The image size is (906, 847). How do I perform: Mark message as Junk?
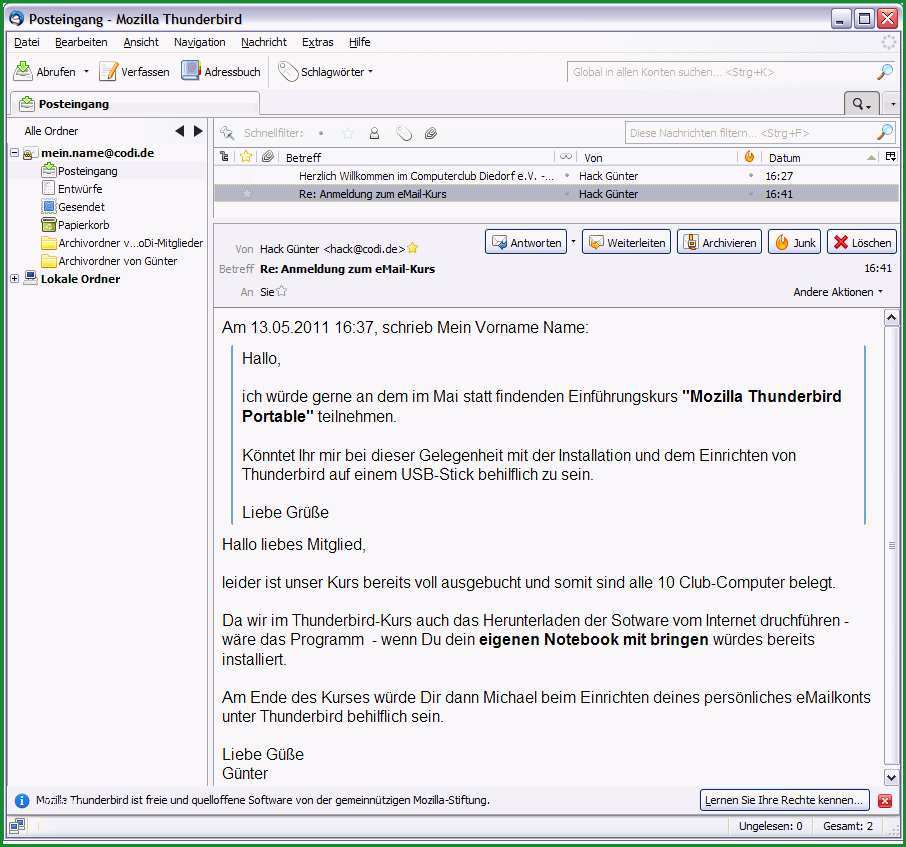tap(794, 243)
